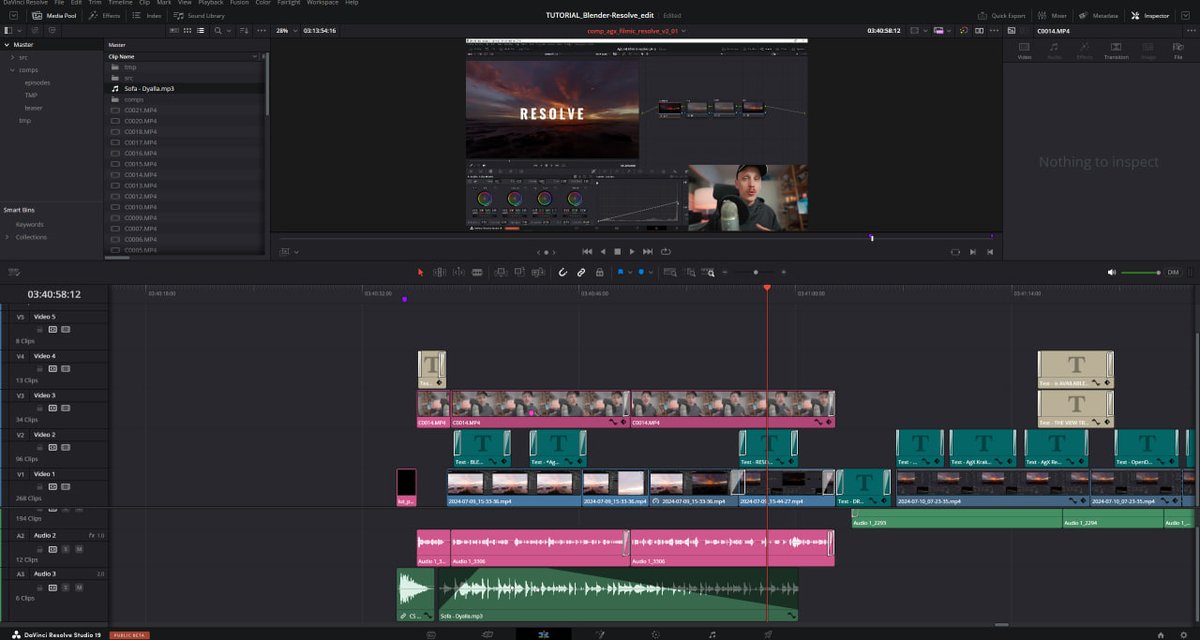
Task: Jump to first frame button
Action: pos(587,252)
